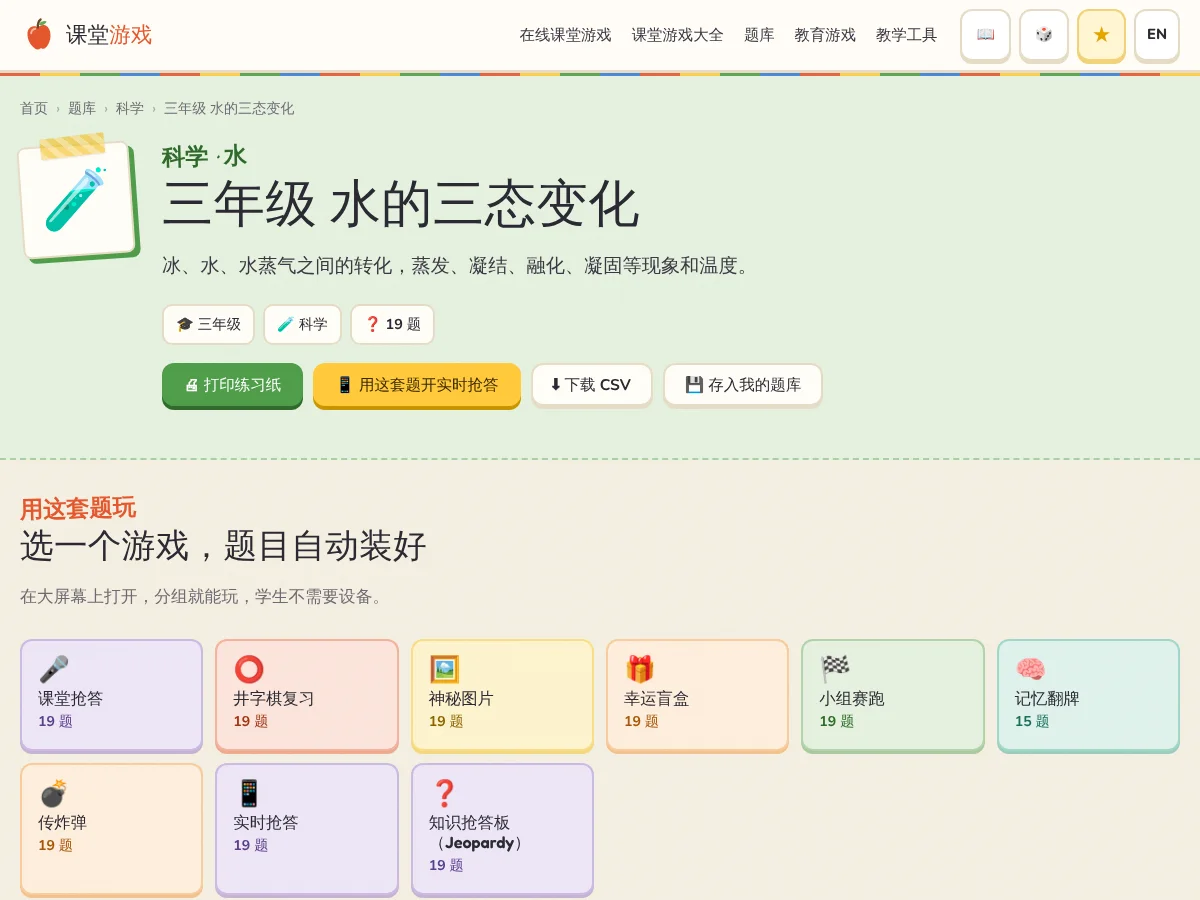
Task: Click the 三年级 水的三态变化 breadcrumb text
Action: pos(229,108)
